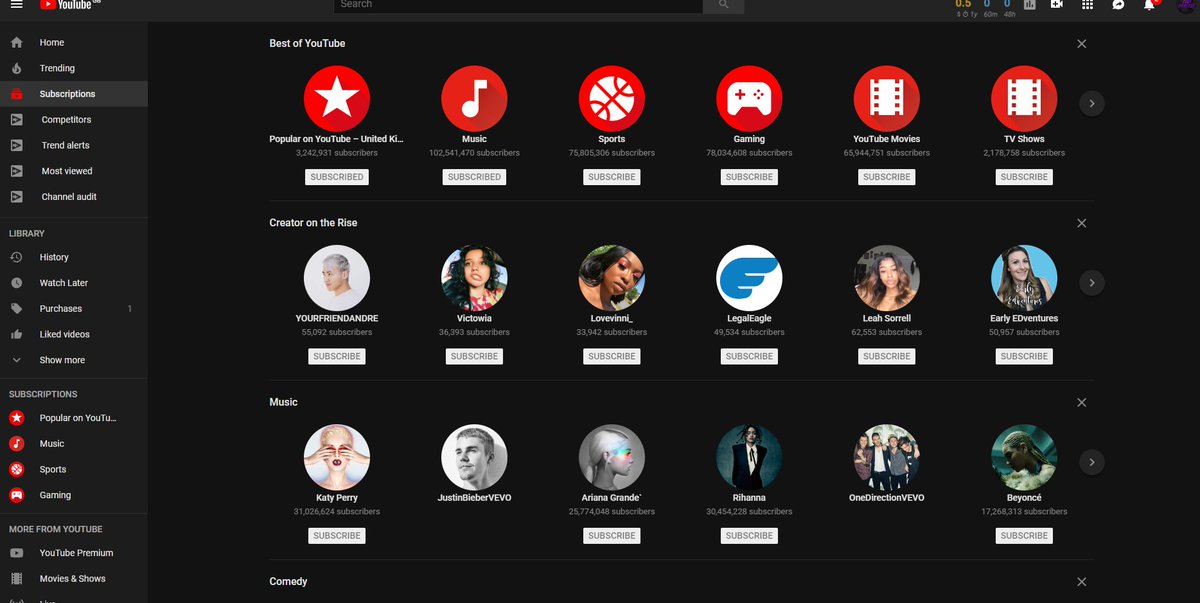Open the notifications bell

(1150, 5)
